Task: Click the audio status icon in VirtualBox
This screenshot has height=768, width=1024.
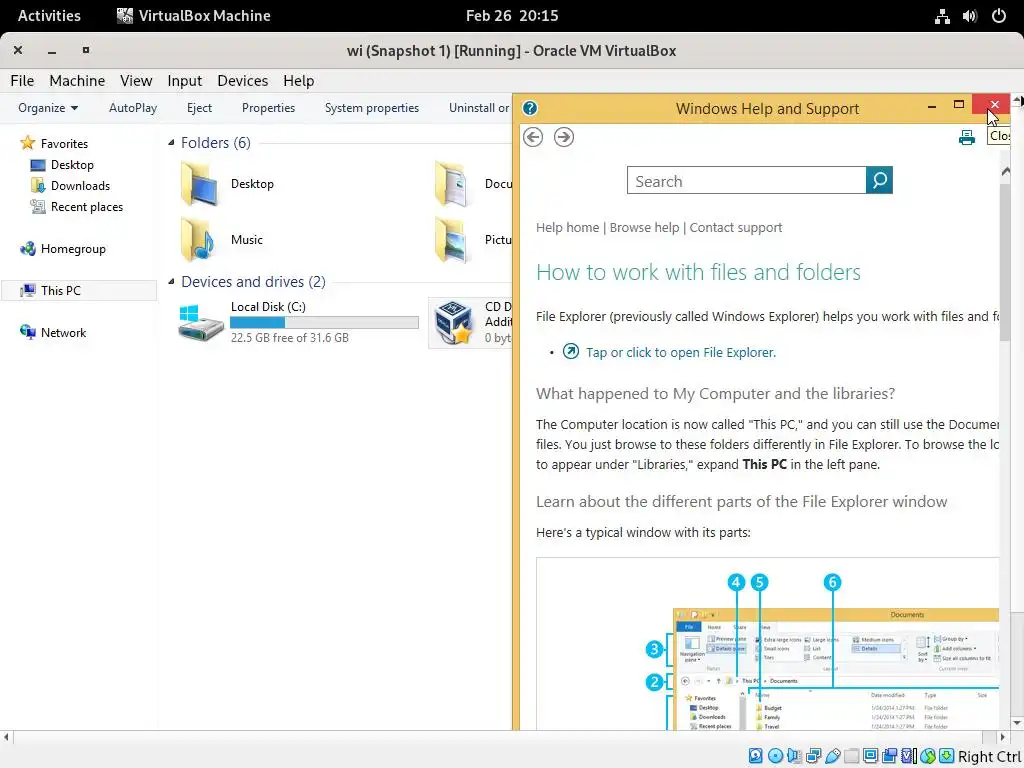Action: point(794,756)
